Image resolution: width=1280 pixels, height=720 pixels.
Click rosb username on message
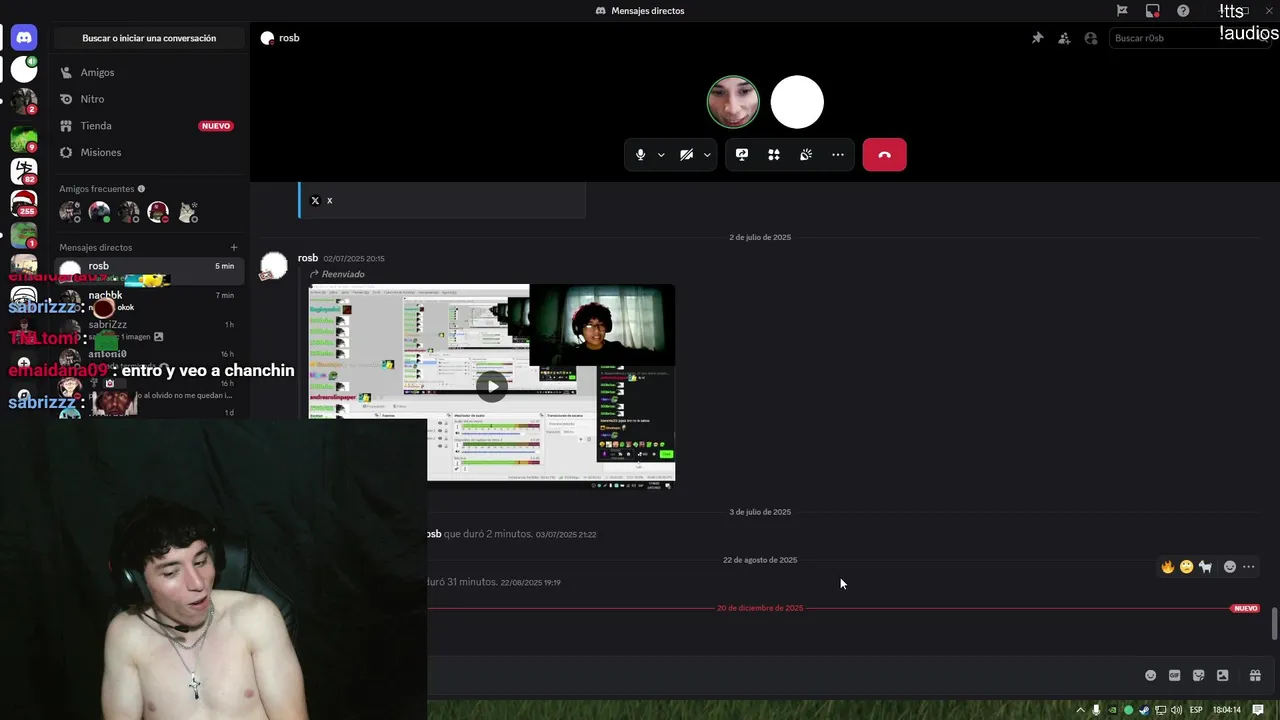click(x=308, y=258)
